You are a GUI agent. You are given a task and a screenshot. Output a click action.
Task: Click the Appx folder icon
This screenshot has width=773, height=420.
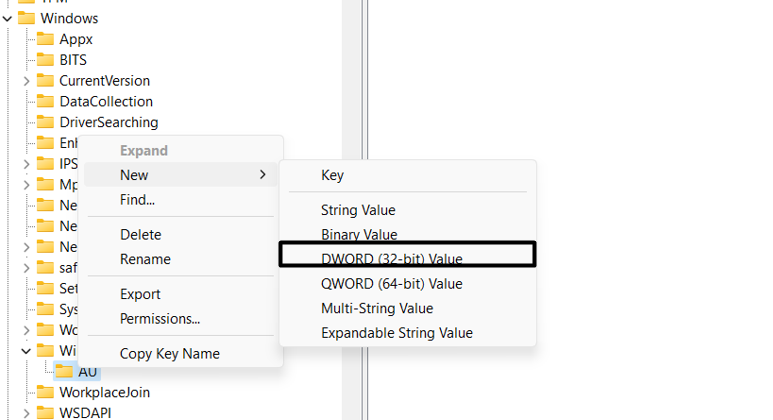(x=44, y=39)
